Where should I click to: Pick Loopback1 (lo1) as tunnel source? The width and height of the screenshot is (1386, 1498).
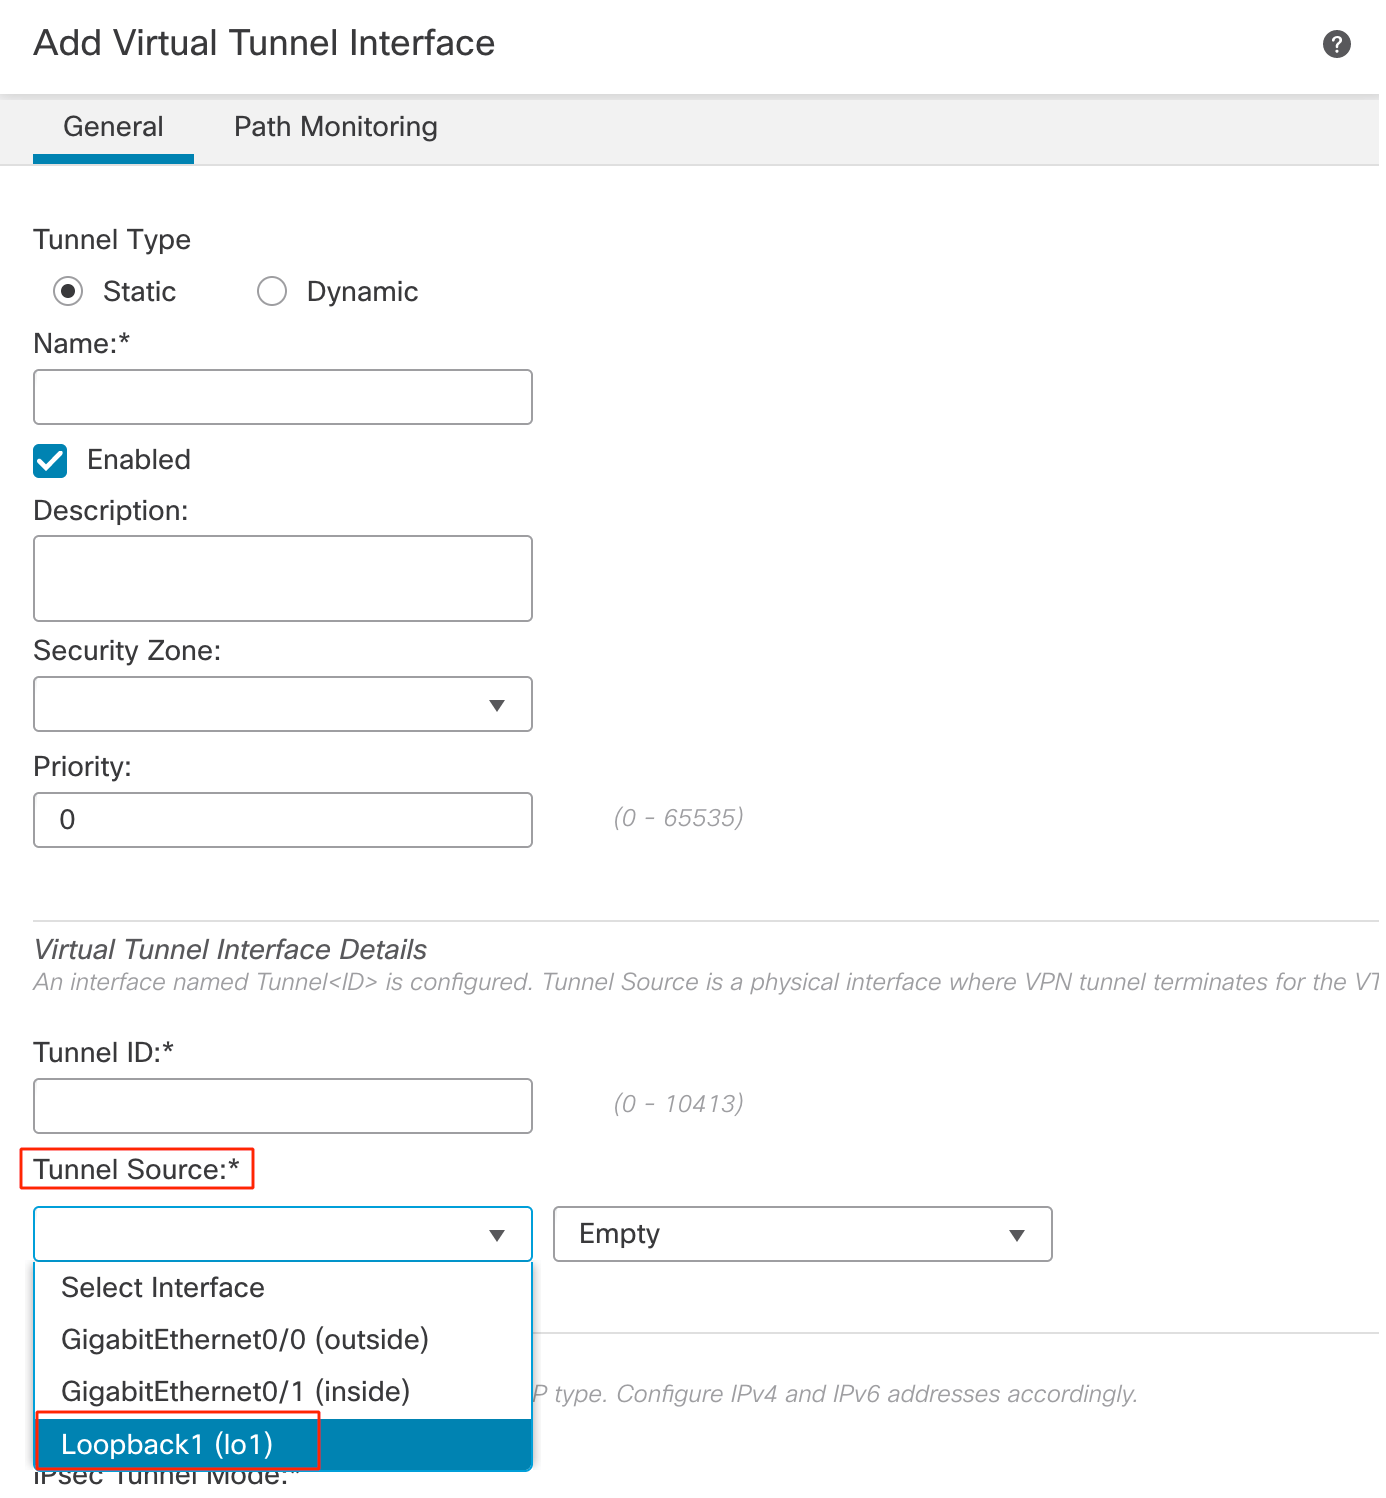tap(167, 1445)
